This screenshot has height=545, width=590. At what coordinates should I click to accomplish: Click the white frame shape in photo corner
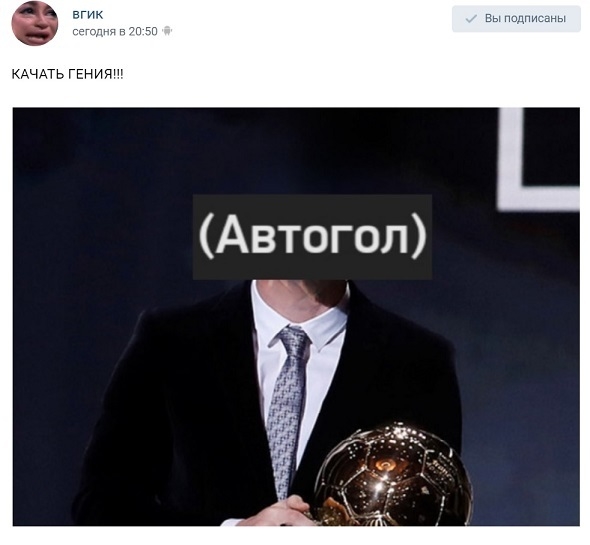pyautogui.click(x=539, y=159)
